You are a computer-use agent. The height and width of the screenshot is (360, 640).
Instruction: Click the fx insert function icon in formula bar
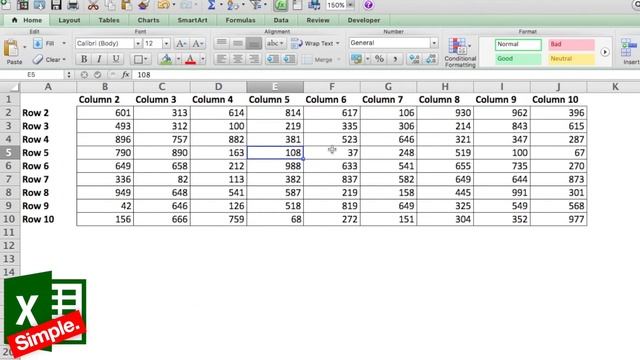[125, 75]
